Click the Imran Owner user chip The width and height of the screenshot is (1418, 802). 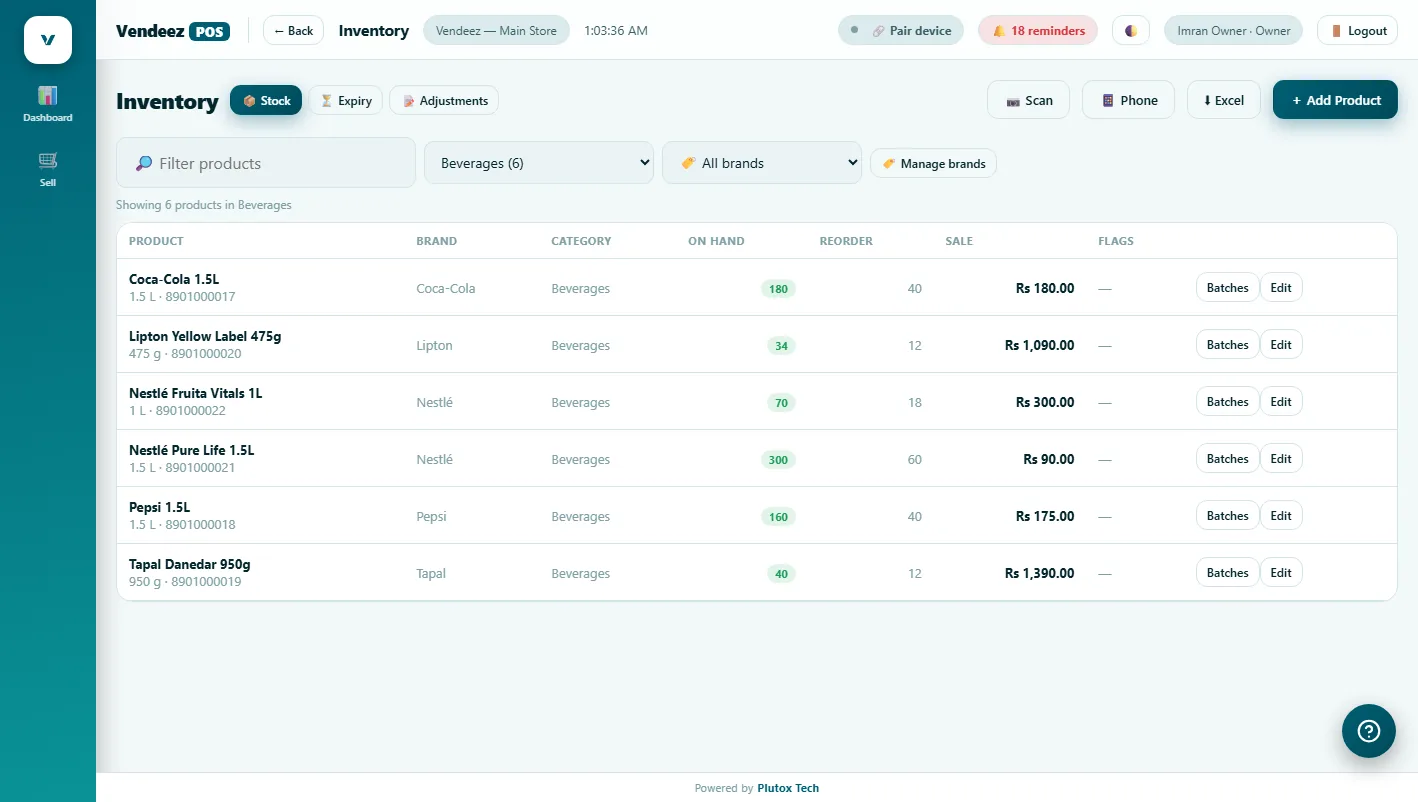(1233, 31)
